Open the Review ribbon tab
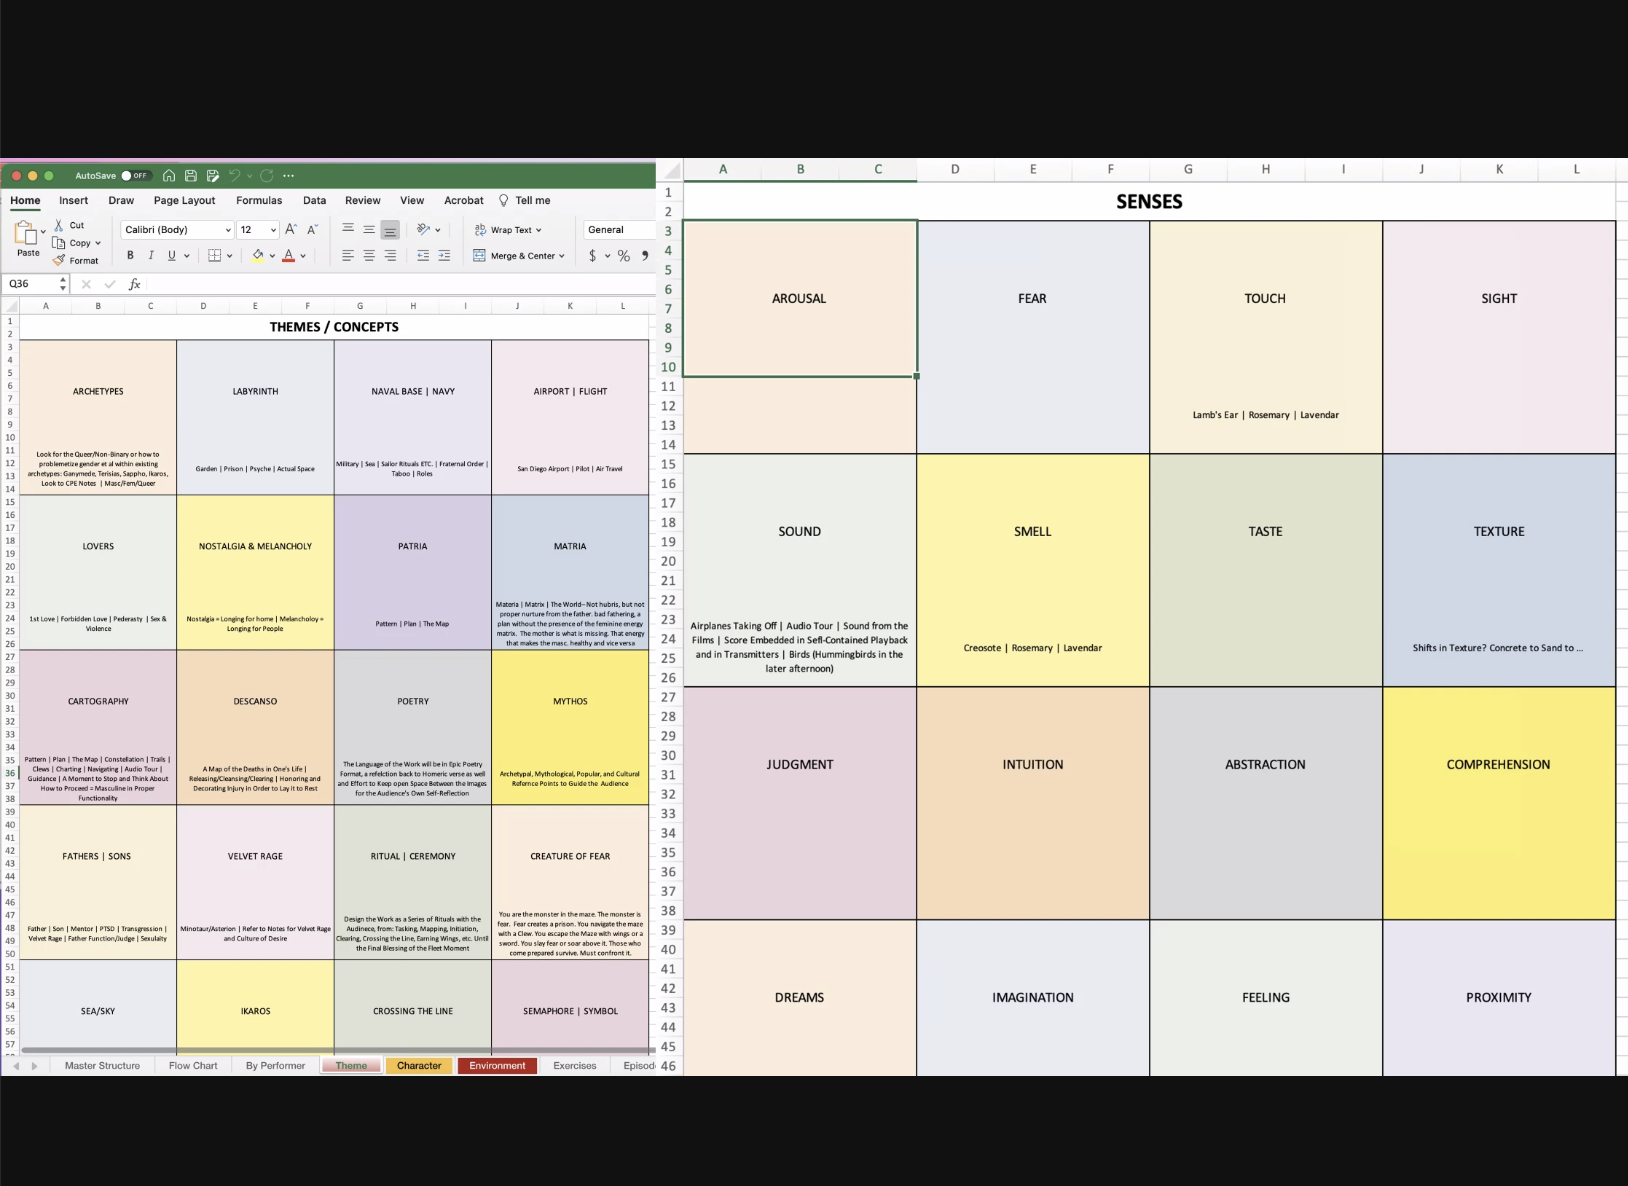Image resolution: width=1628 pixels, height=1186 pixels. (363, 200)
